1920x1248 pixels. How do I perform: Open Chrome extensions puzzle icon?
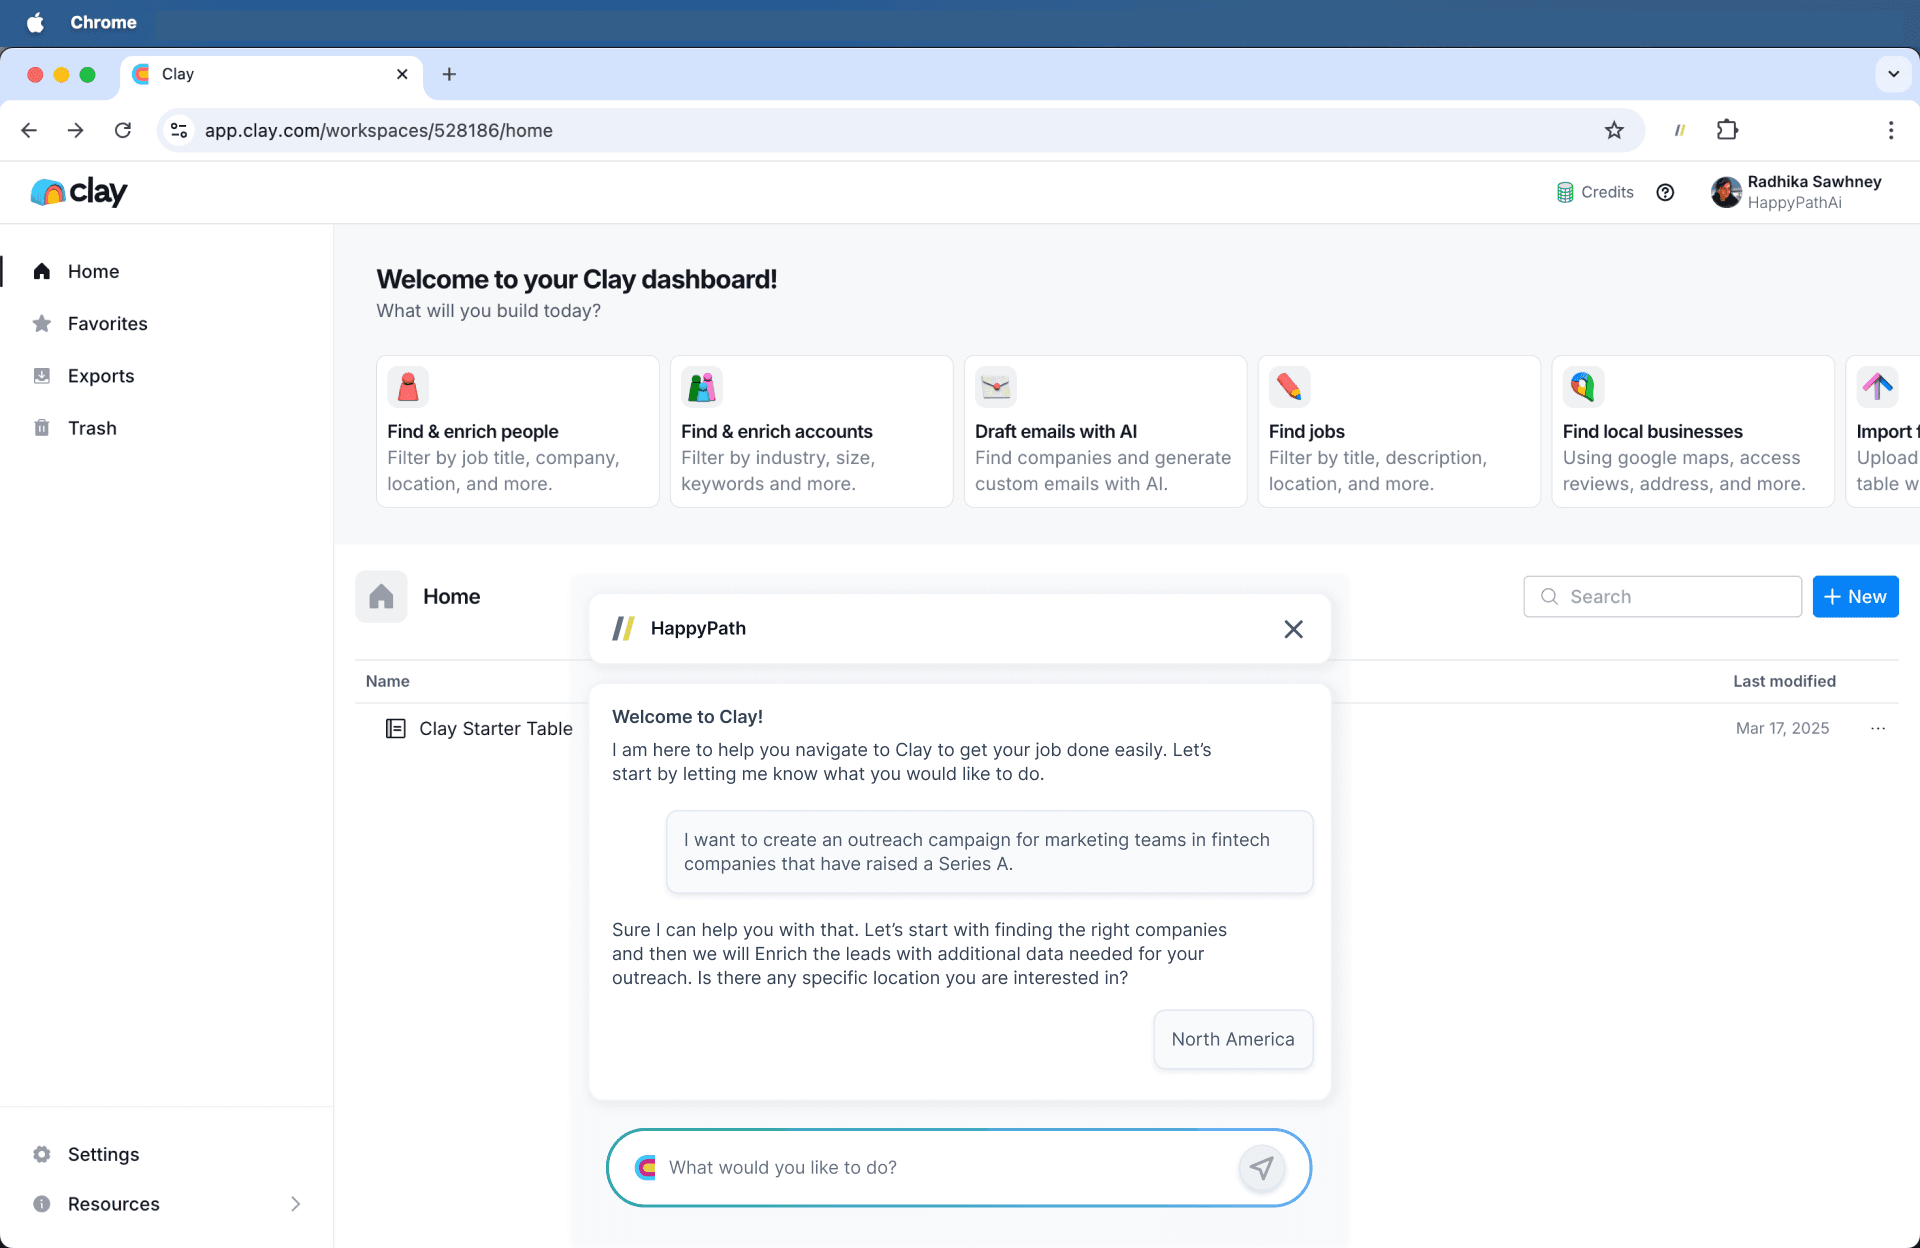[1727, 130]
